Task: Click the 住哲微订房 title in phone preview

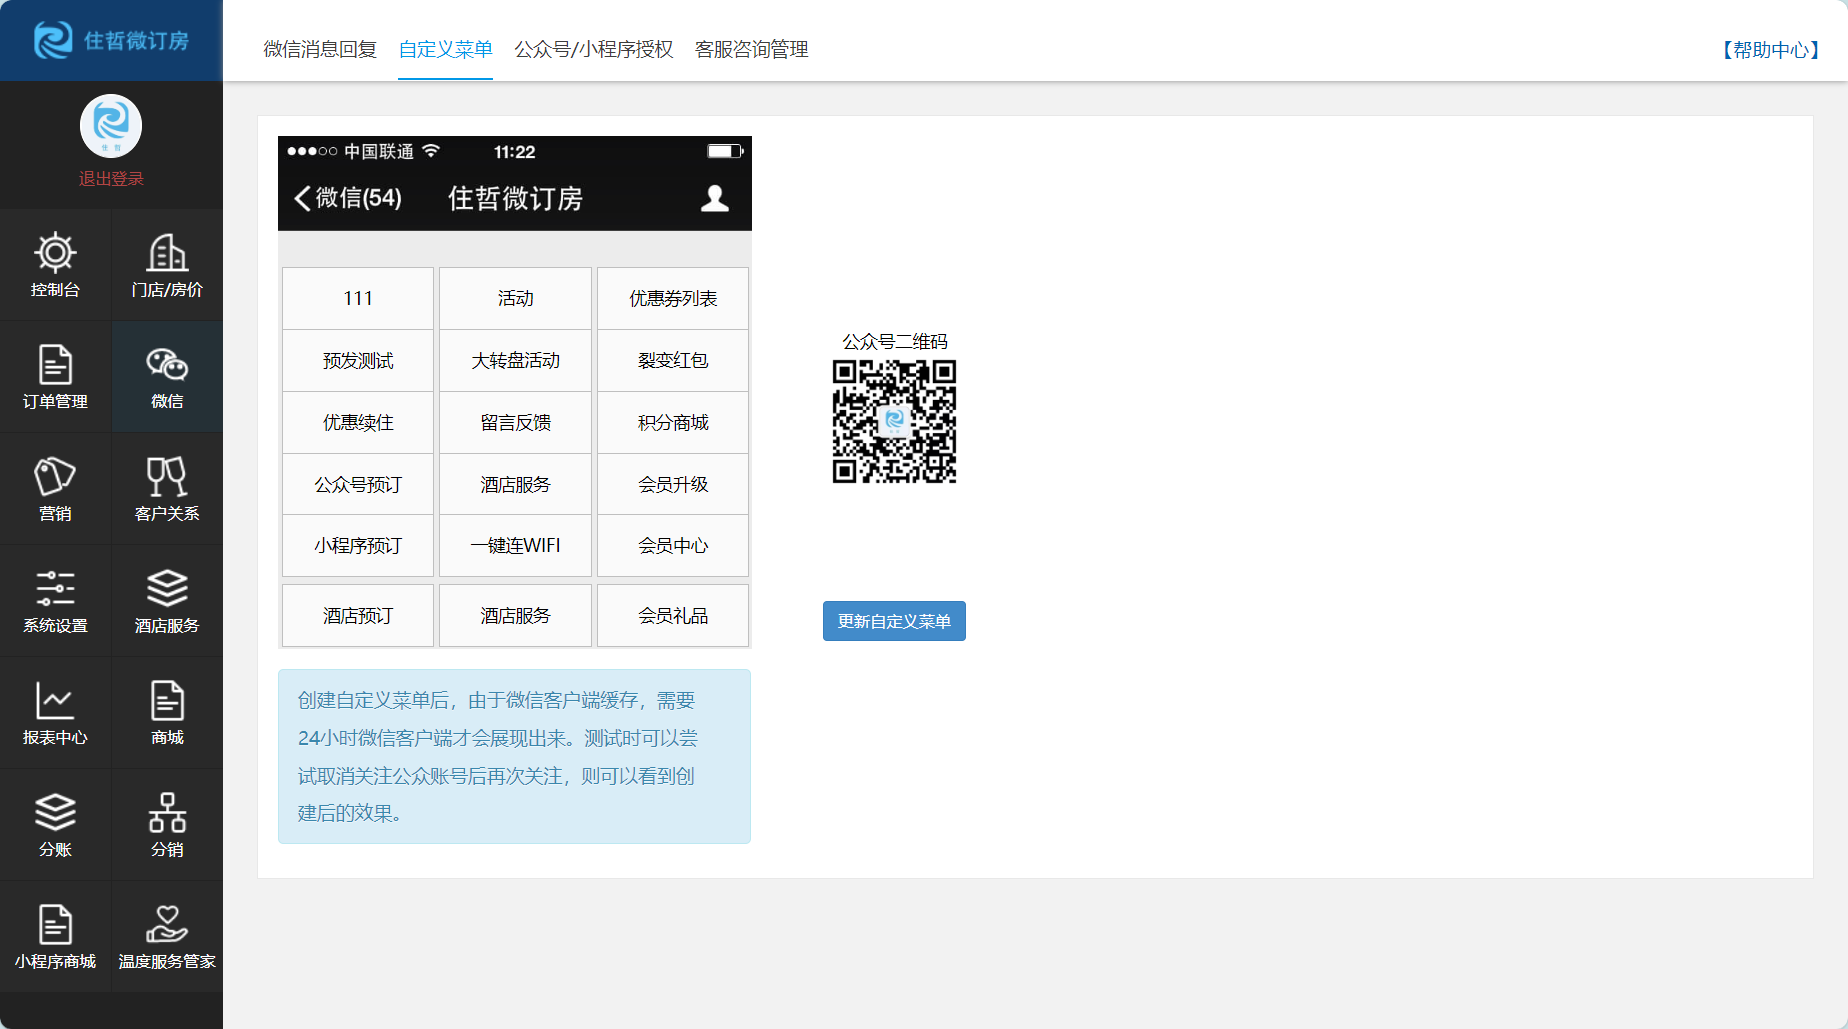Action: [515, 198]
